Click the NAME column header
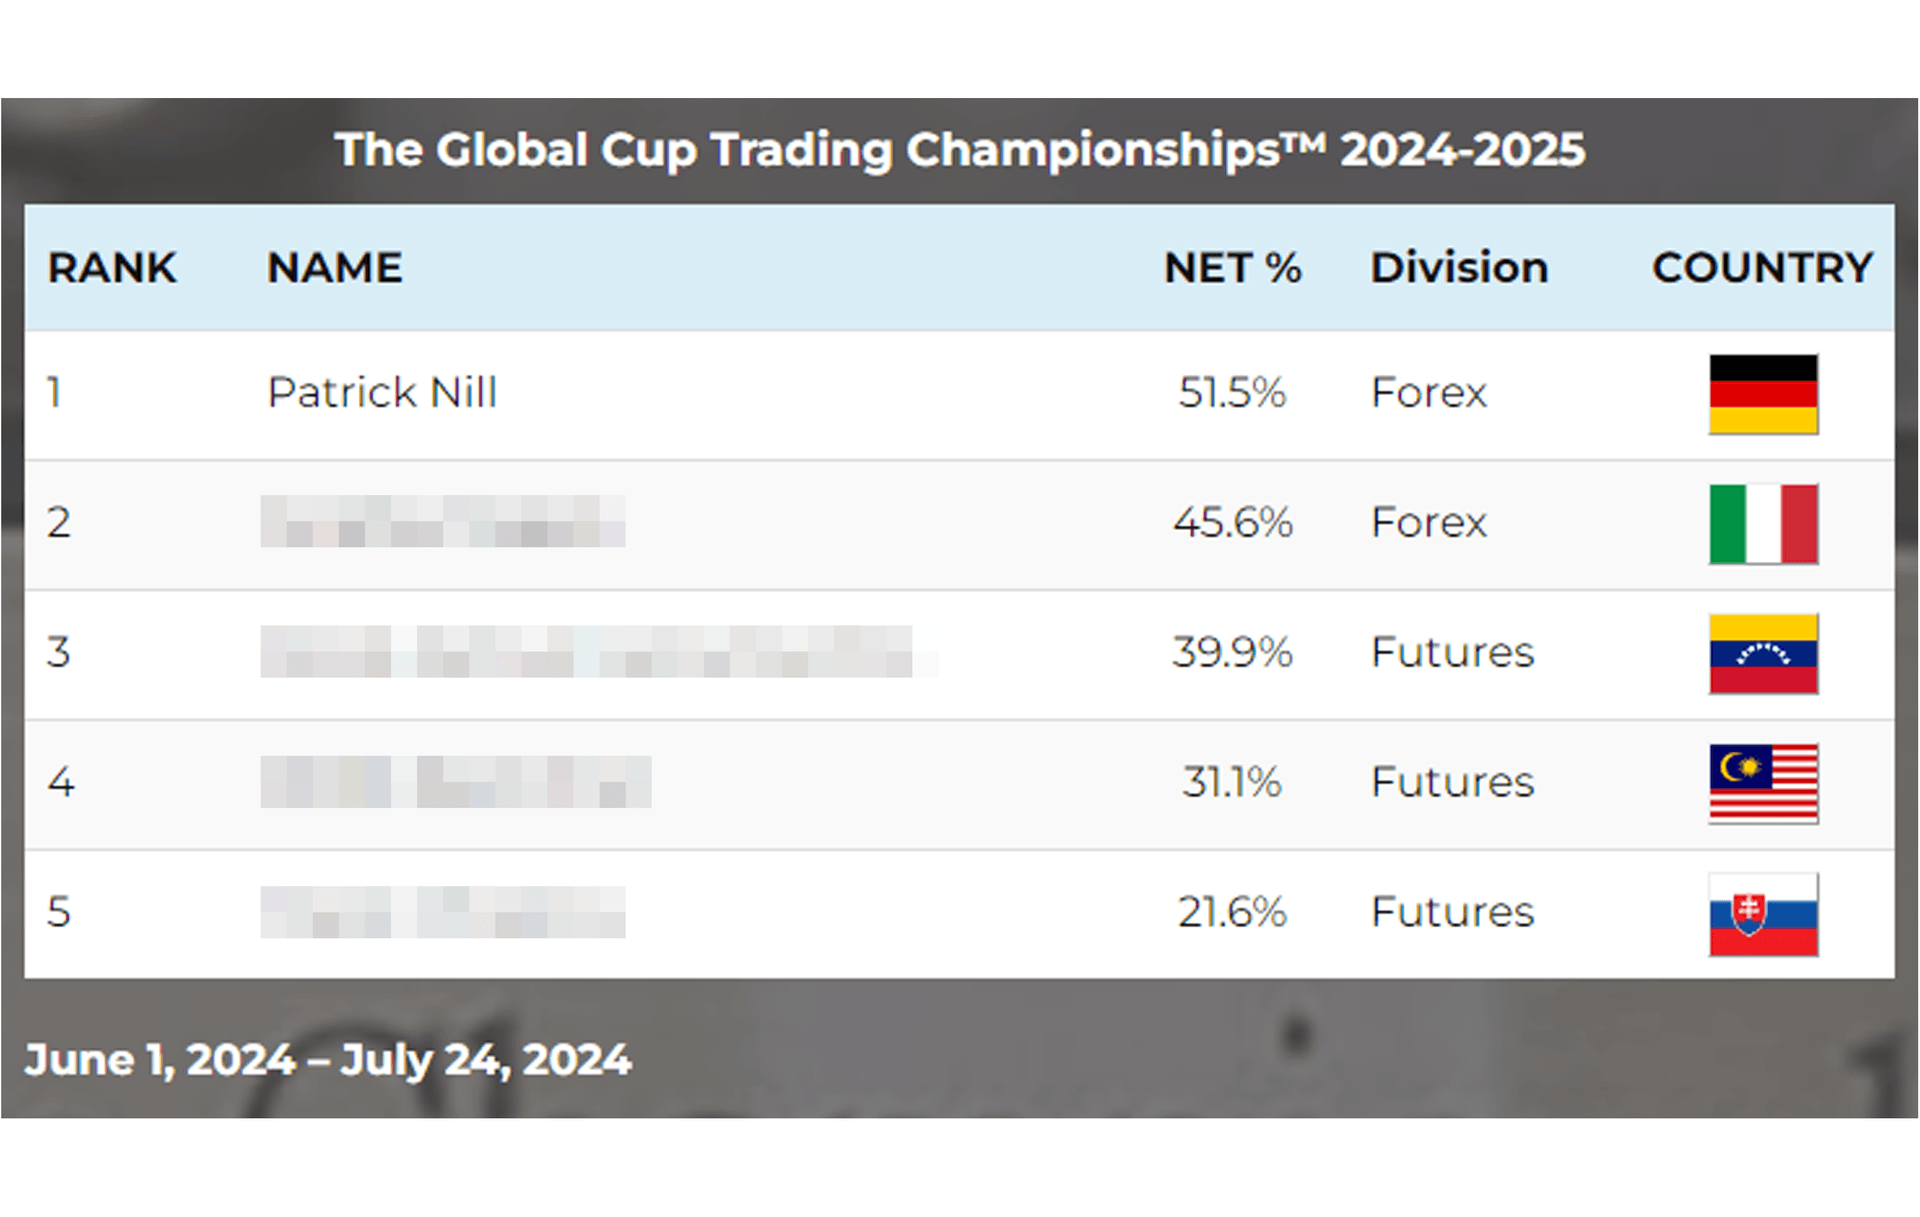The image size is (1920, 1217). click(335, 268)
